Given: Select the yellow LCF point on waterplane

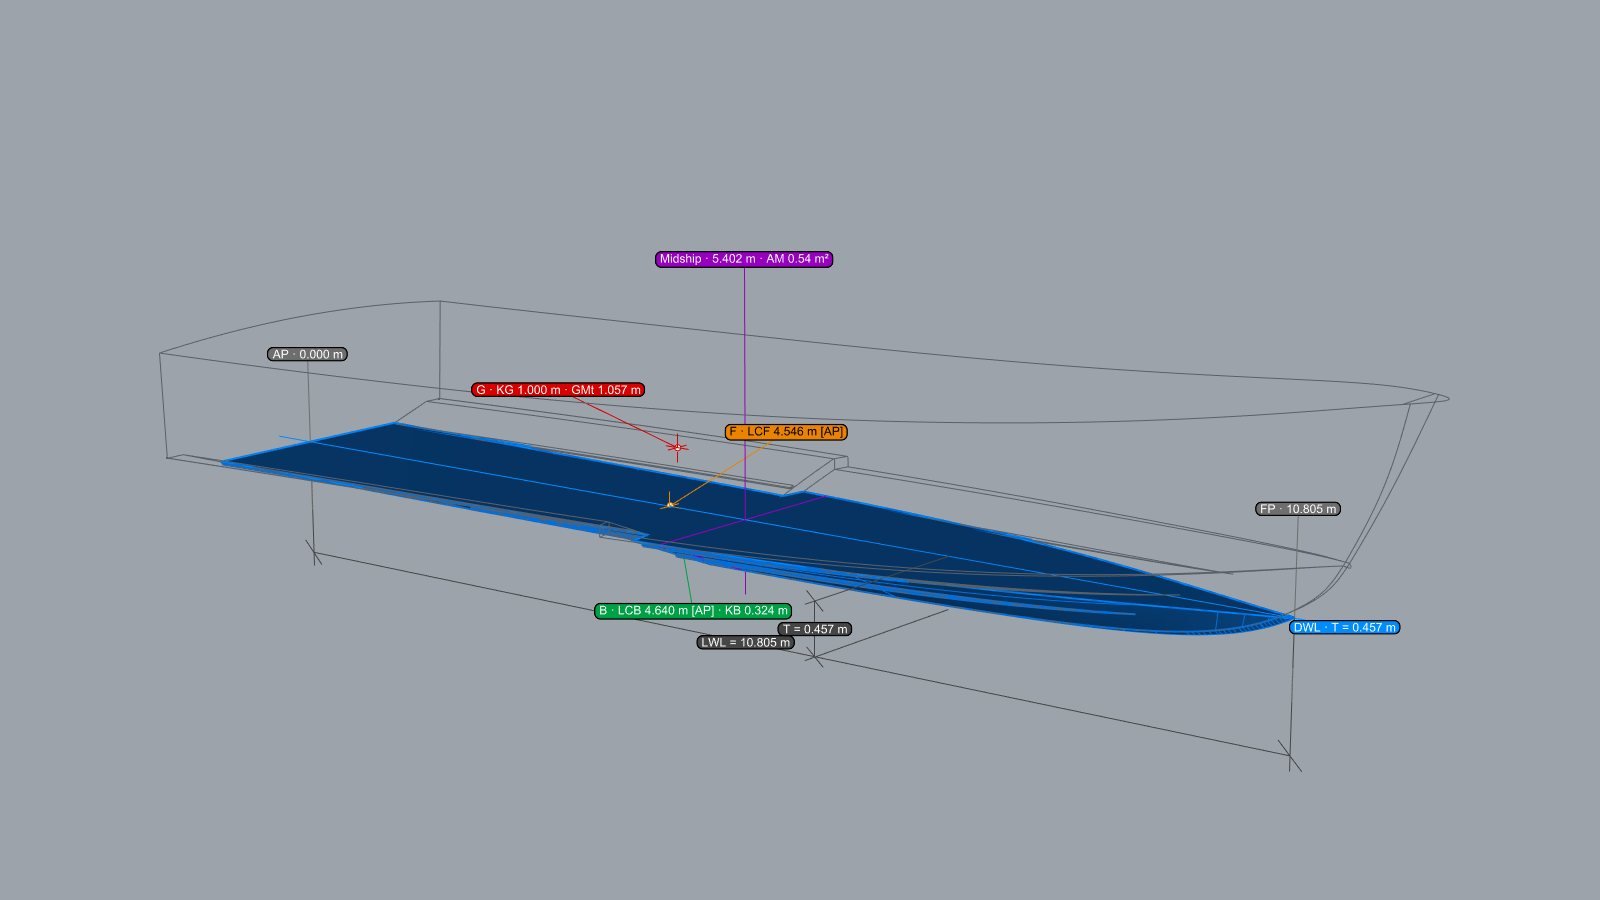Looking at the screenshot, I should click(x=670, y=505).
